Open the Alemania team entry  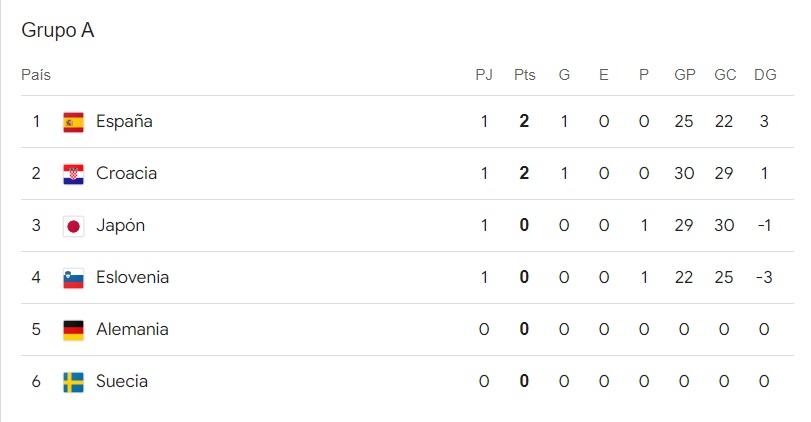(132, 330)
